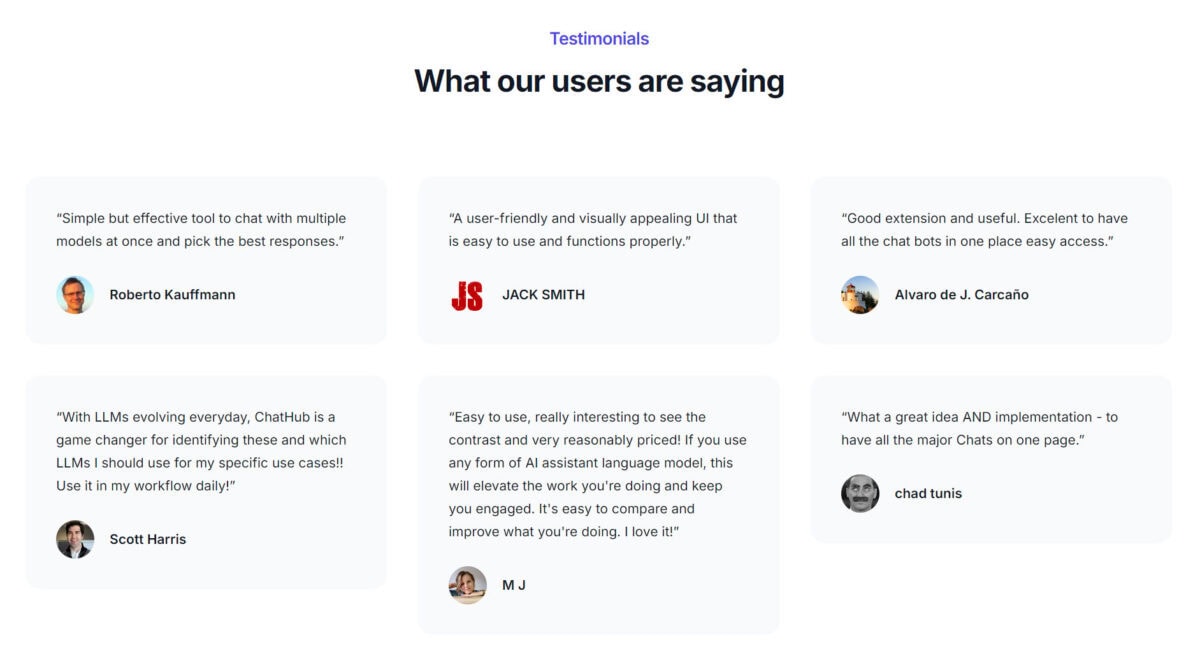Click the "What our users are saying" heading
The image size is (1200, 656).
click(599, 81)
